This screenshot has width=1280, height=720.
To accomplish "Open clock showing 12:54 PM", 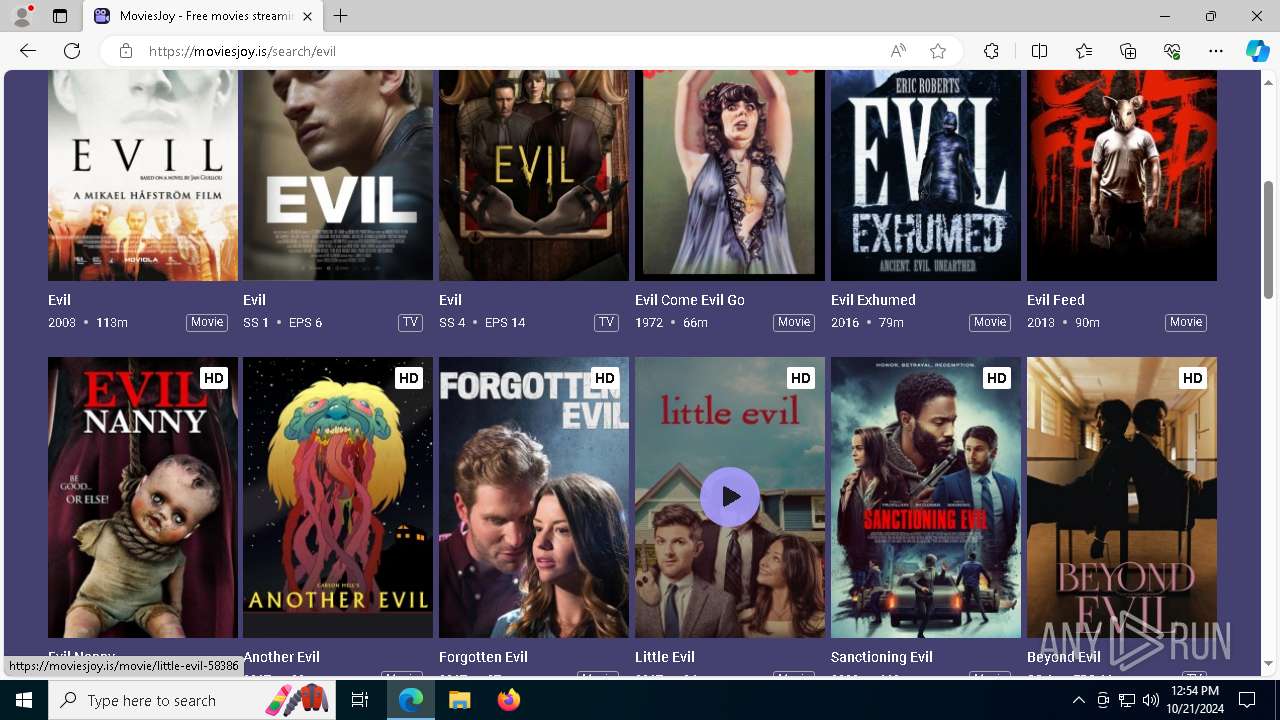I will point(1193,700).
